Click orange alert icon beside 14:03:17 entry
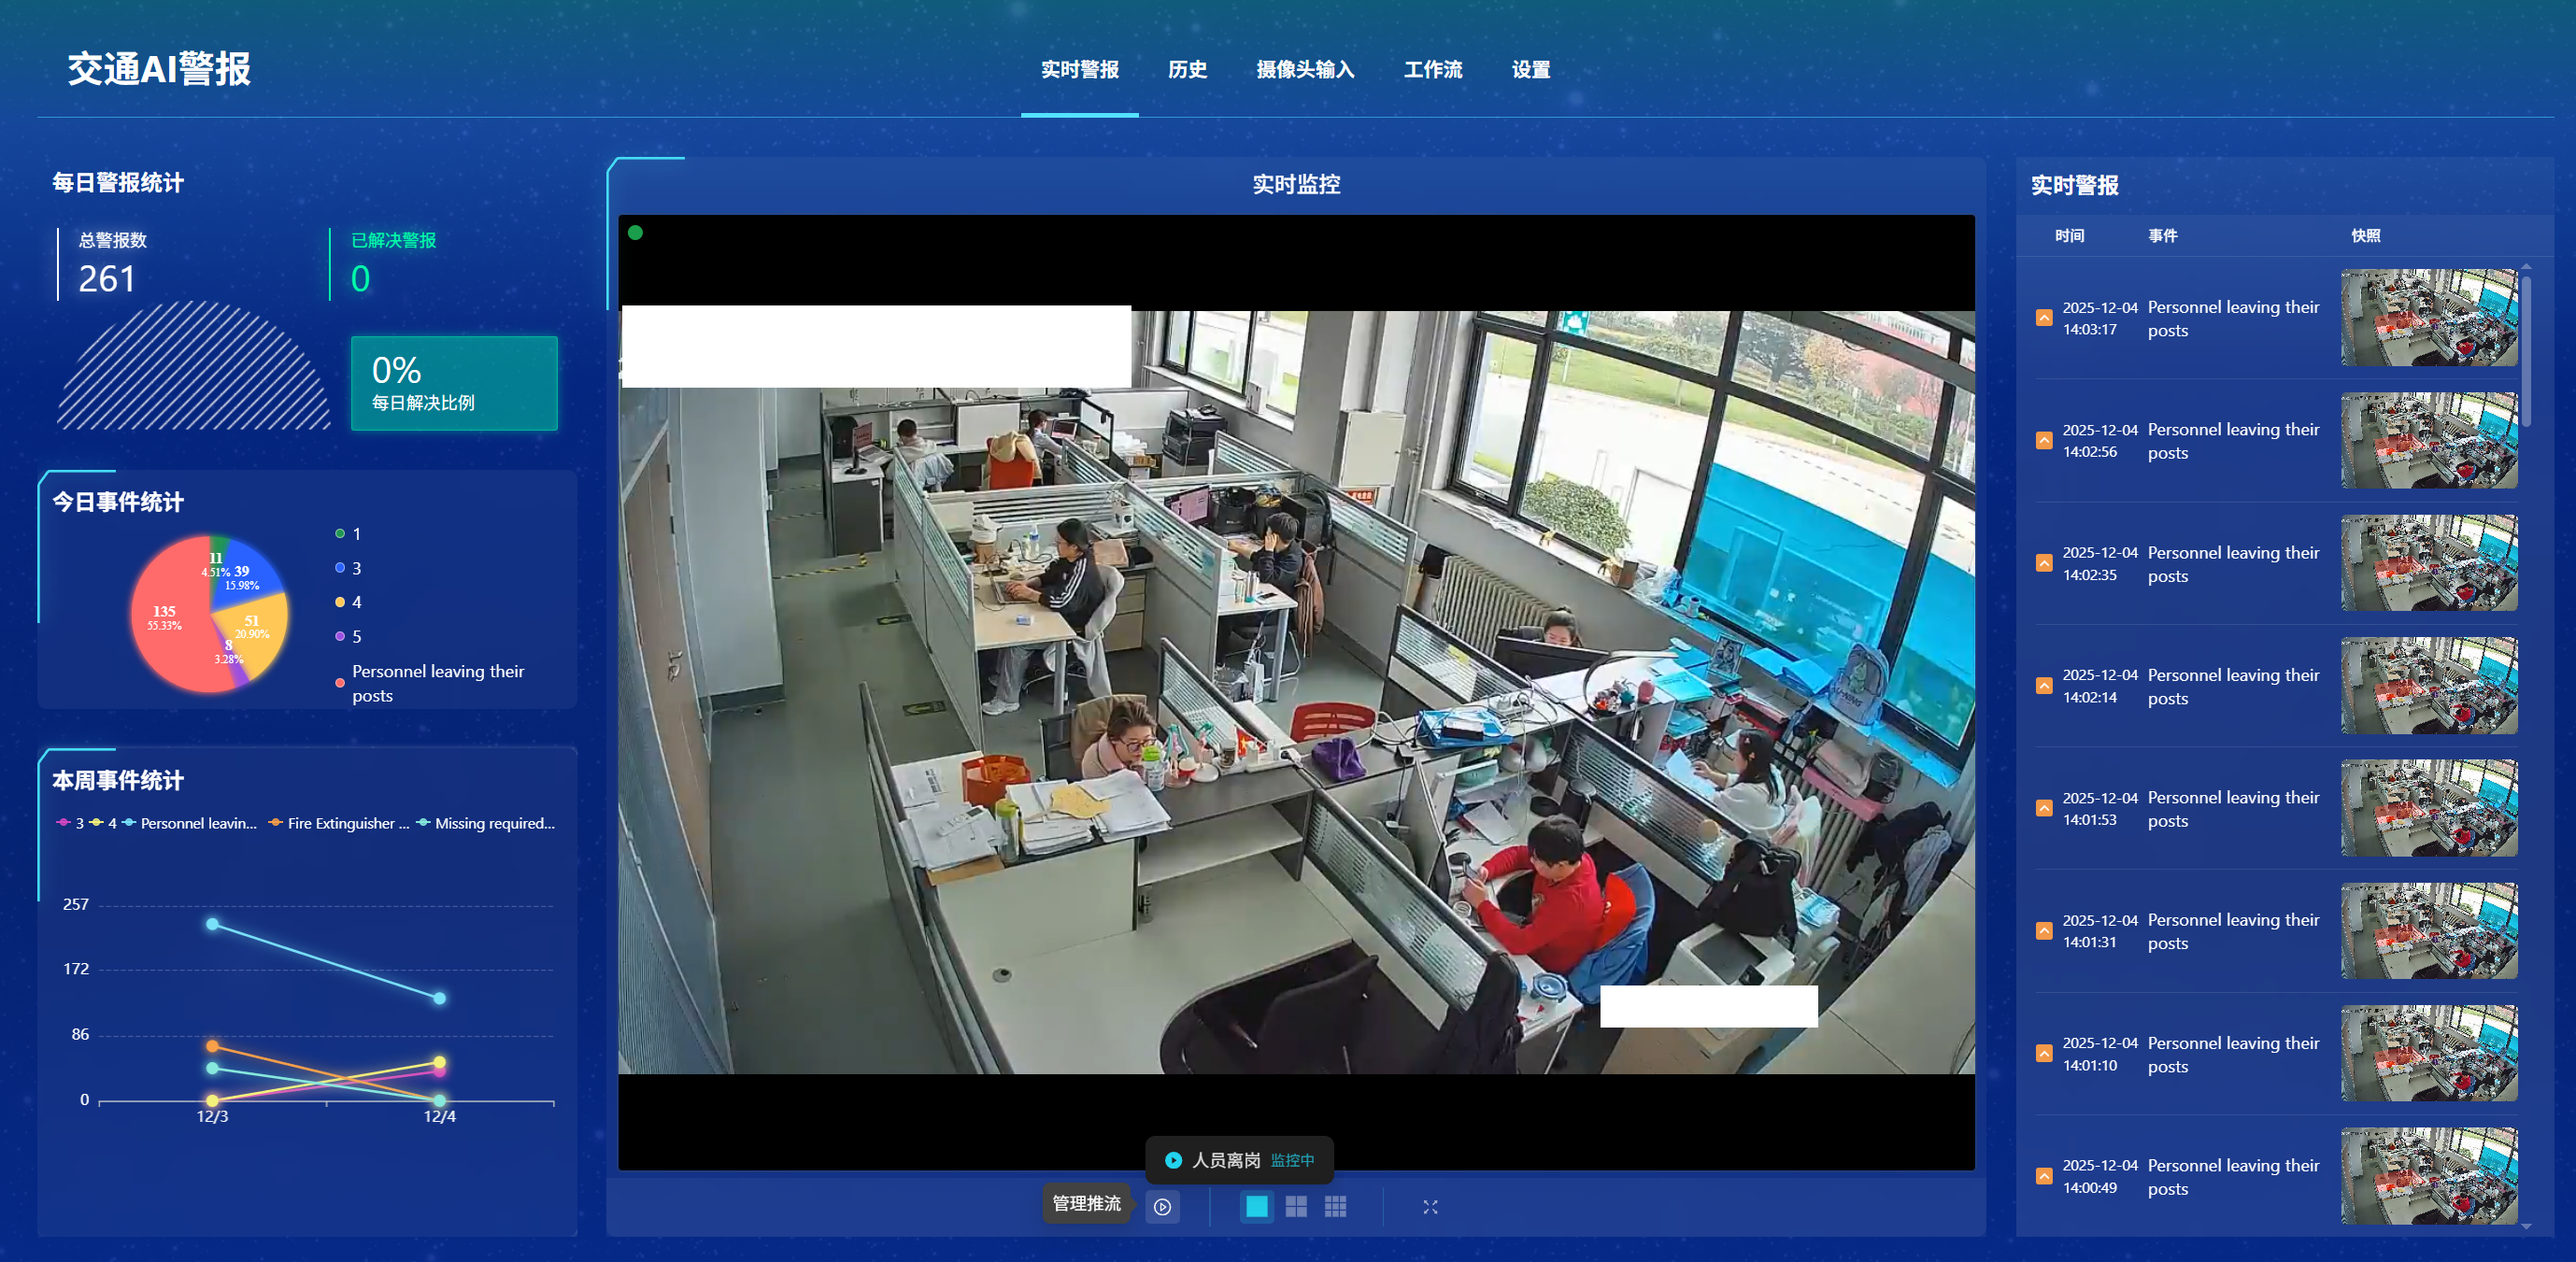This screenshot has width=2576, height=1262. (2044, 318)
